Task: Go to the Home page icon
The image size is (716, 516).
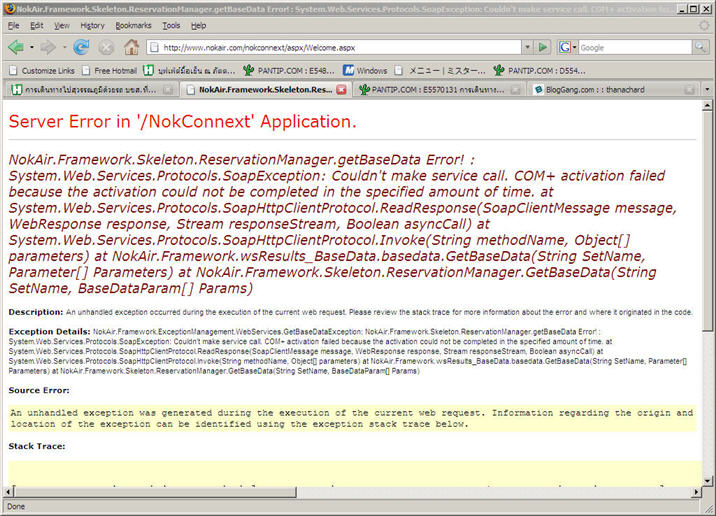Action: coord(132,47)
